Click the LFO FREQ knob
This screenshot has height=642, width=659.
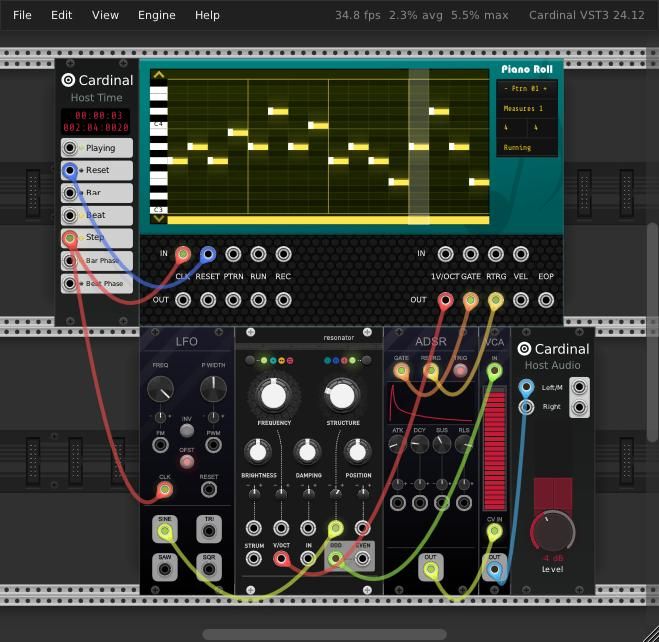pyautogui.click(x=160, y=389)
